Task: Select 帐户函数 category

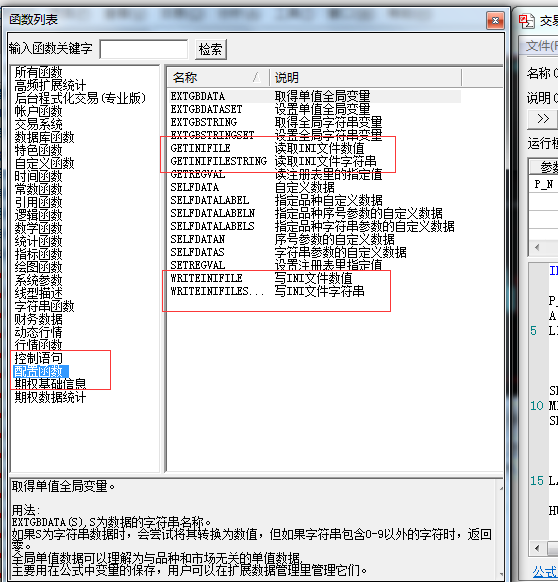Action: [x=38, y=111]
